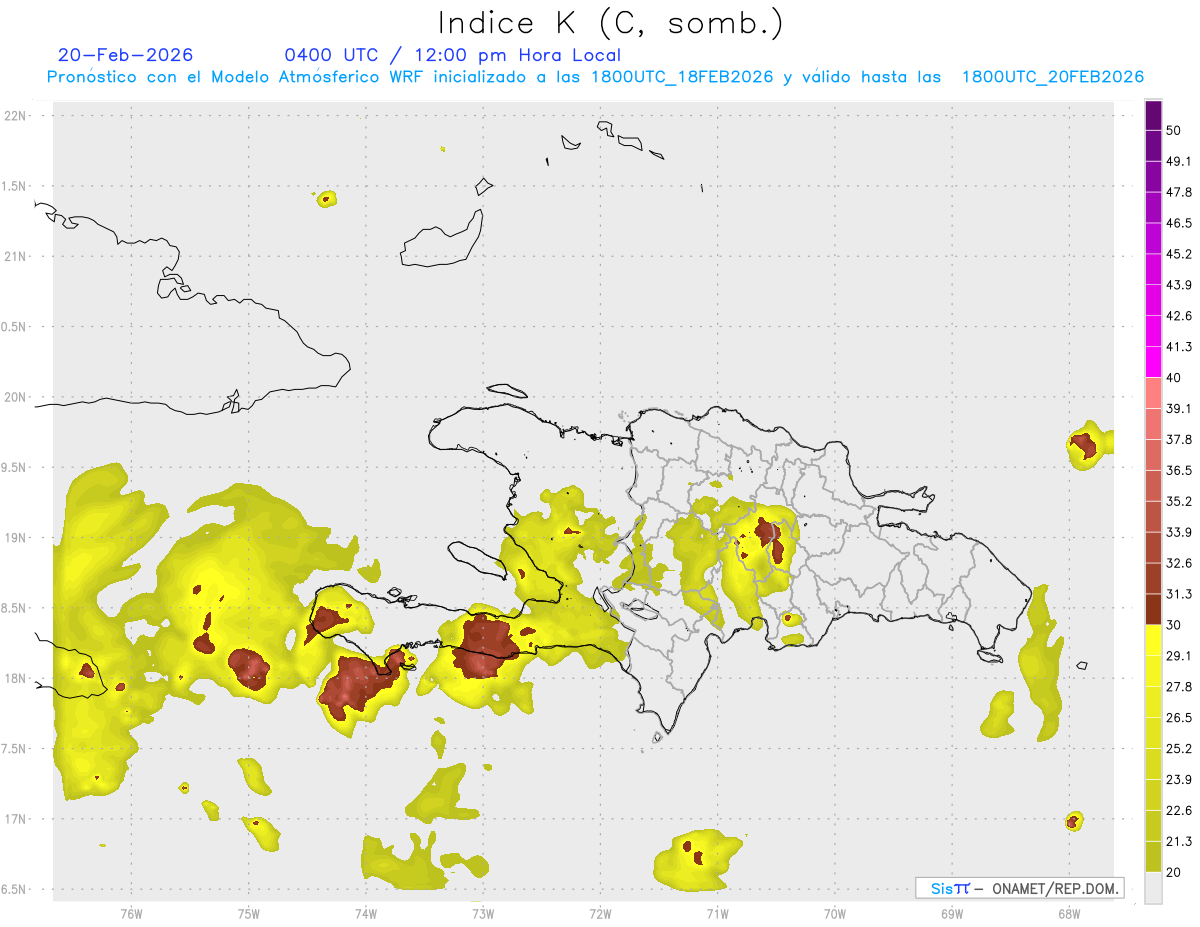
Task: Click the latitude label "6.5N"
Action: [x=14, y=889]
